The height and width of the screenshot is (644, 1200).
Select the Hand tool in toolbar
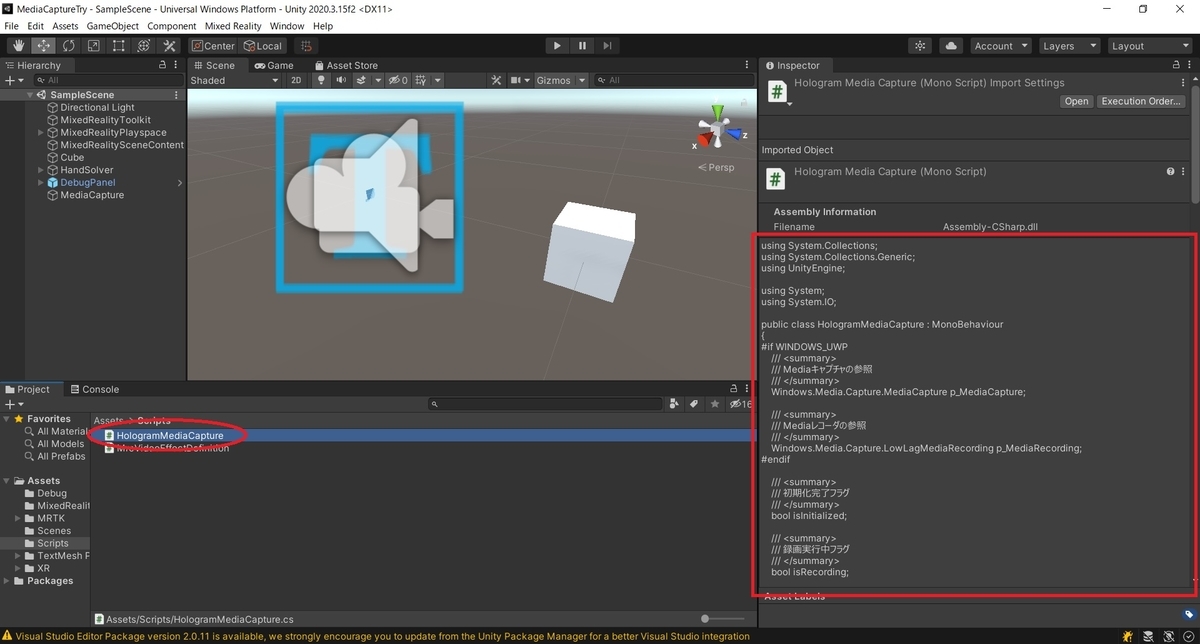pos(18,46)
